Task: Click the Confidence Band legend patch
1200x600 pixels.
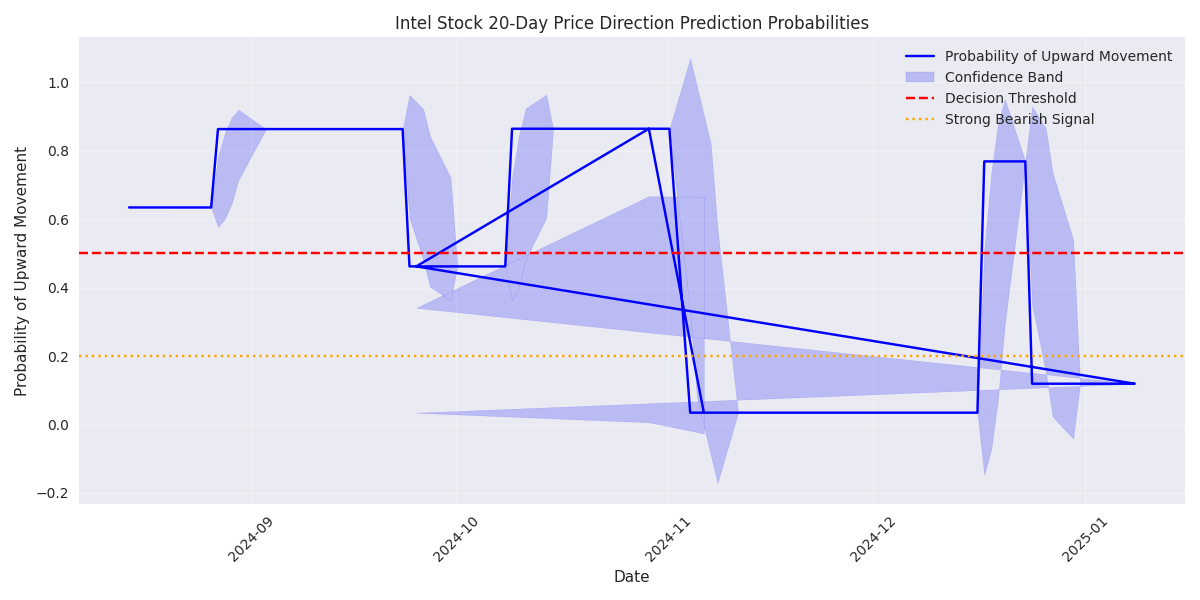Action: pos(919,78)
